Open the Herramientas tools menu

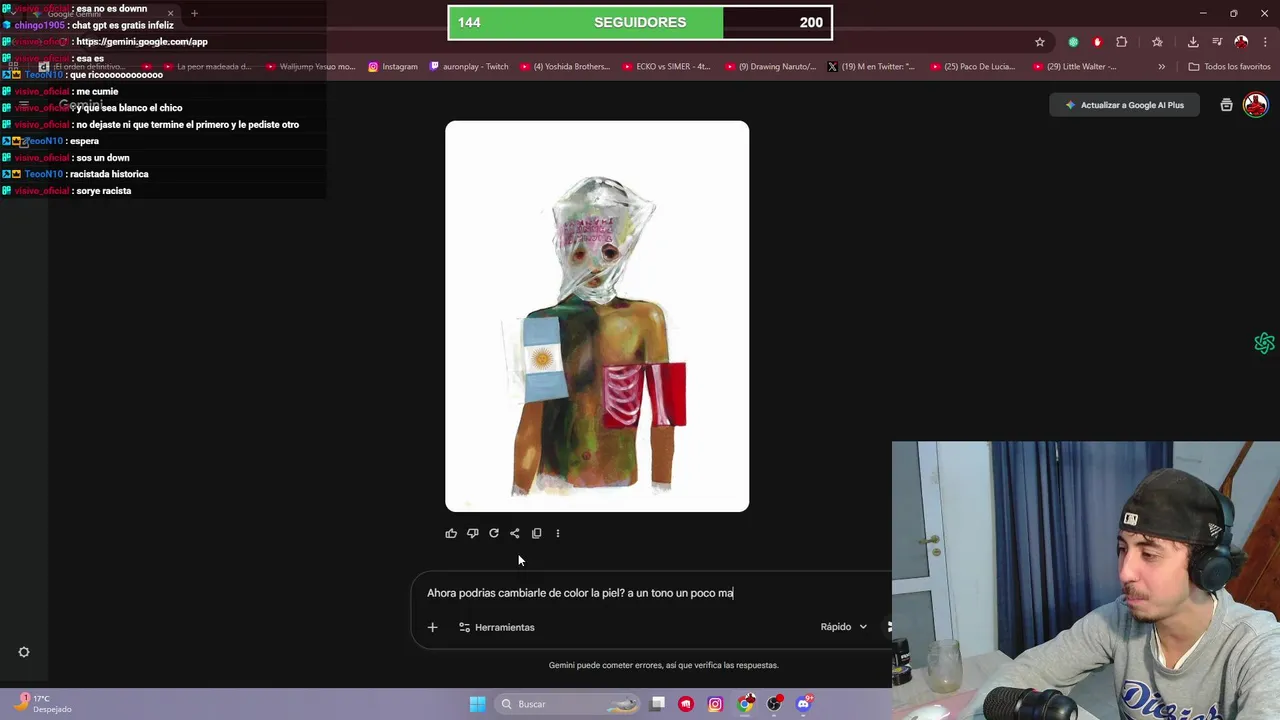tap(497, 627)
